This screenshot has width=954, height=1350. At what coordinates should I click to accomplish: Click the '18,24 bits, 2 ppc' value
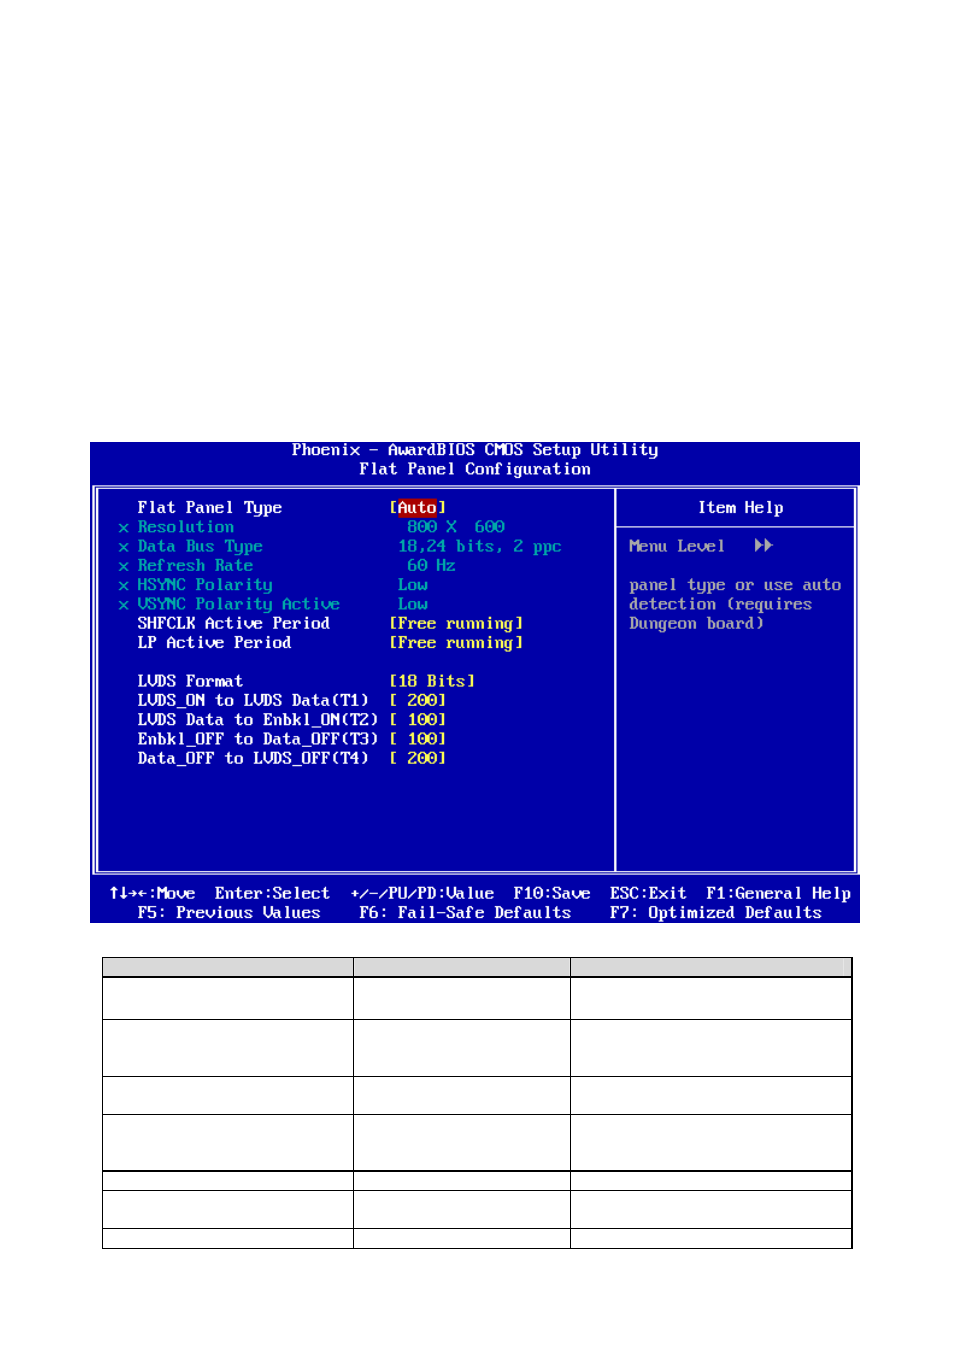tap(480, 547)
